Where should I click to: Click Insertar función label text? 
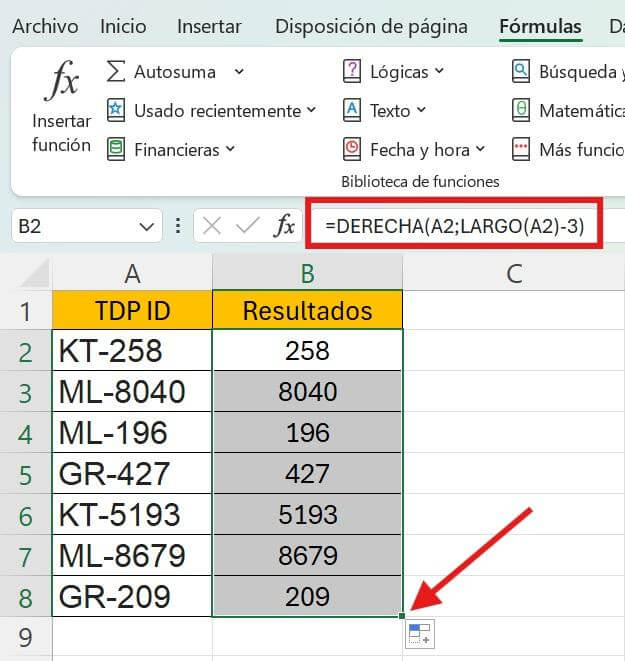(62, 133)
